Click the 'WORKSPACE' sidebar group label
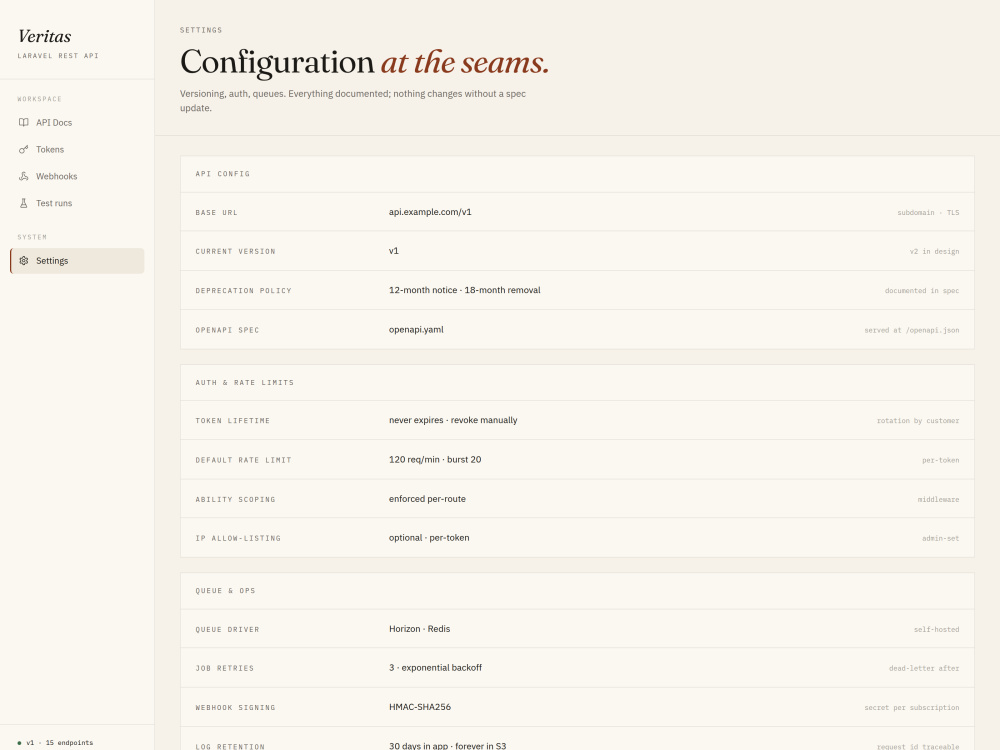Image resolution: width=1000 pixels, height=750 pixels. click(x=40, y=99)
